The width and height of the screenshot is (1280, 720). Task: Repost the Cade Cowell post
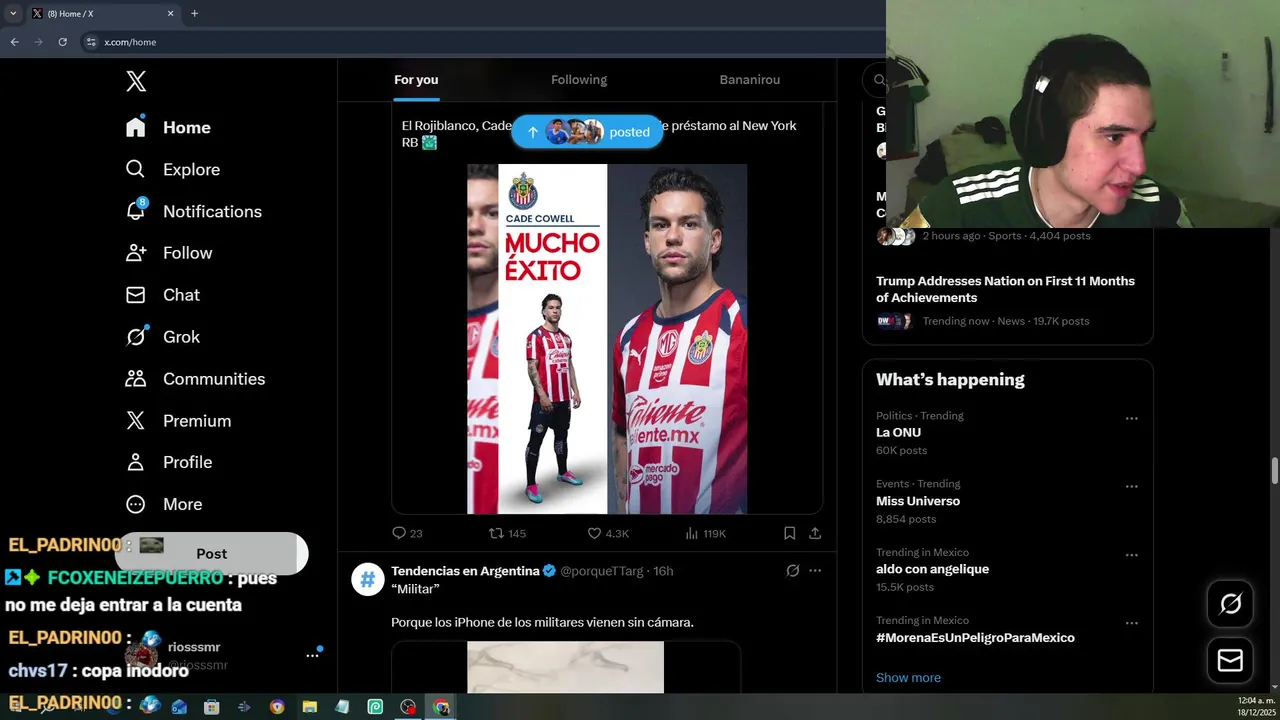507,533
